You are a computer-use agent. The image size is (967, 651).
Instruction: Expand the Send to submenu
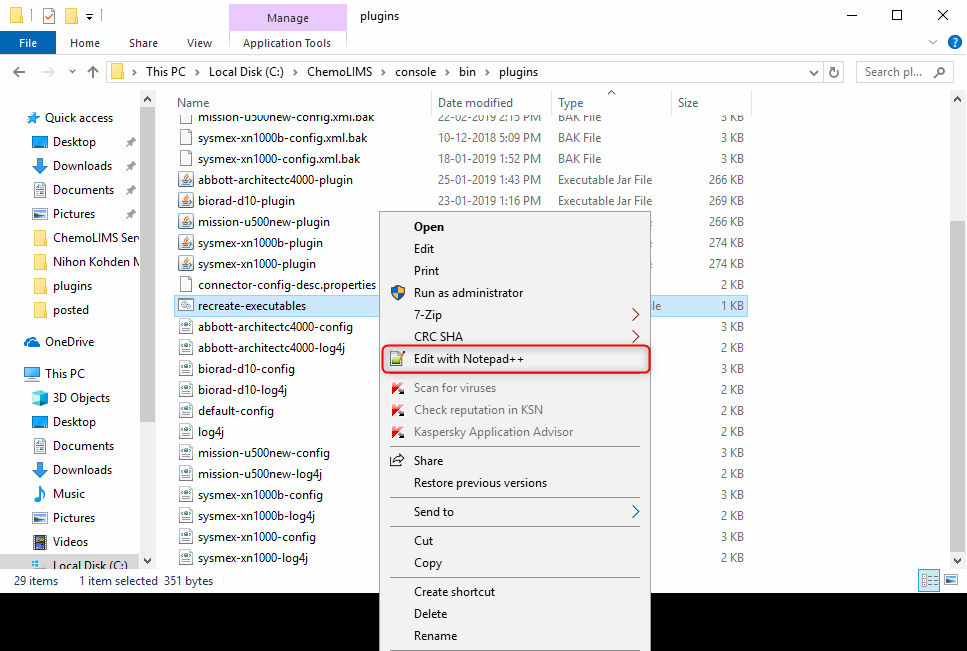(635, 512)
